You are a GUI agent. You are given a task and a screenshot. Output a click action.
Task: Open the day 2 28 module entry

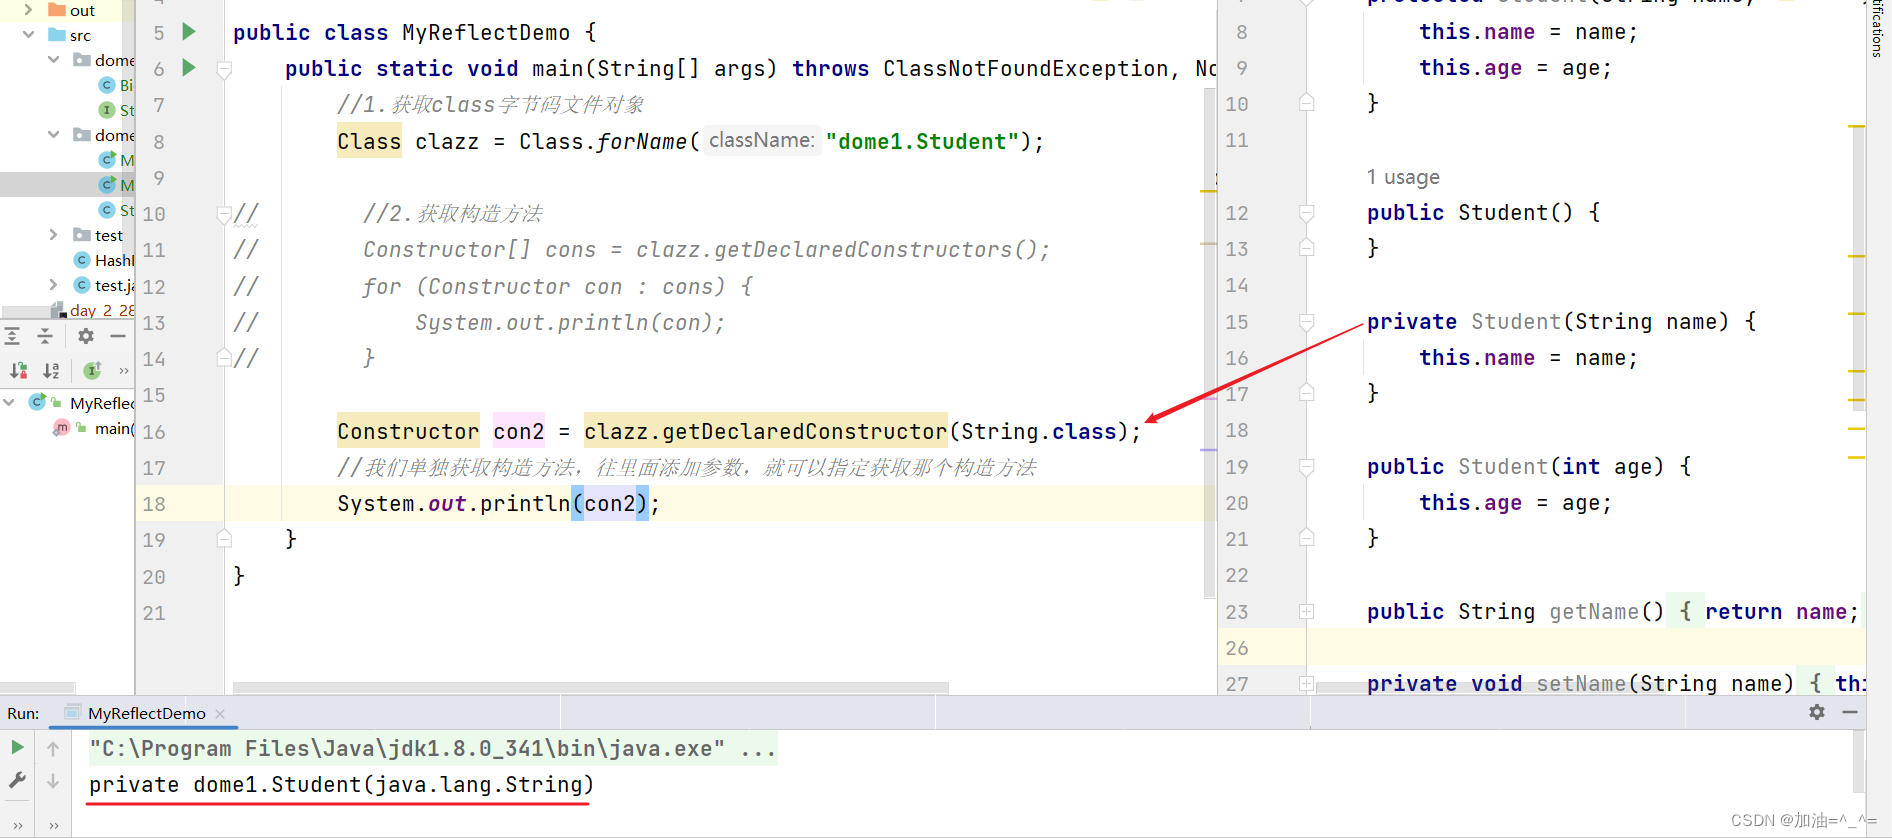[x=92, y=310]
